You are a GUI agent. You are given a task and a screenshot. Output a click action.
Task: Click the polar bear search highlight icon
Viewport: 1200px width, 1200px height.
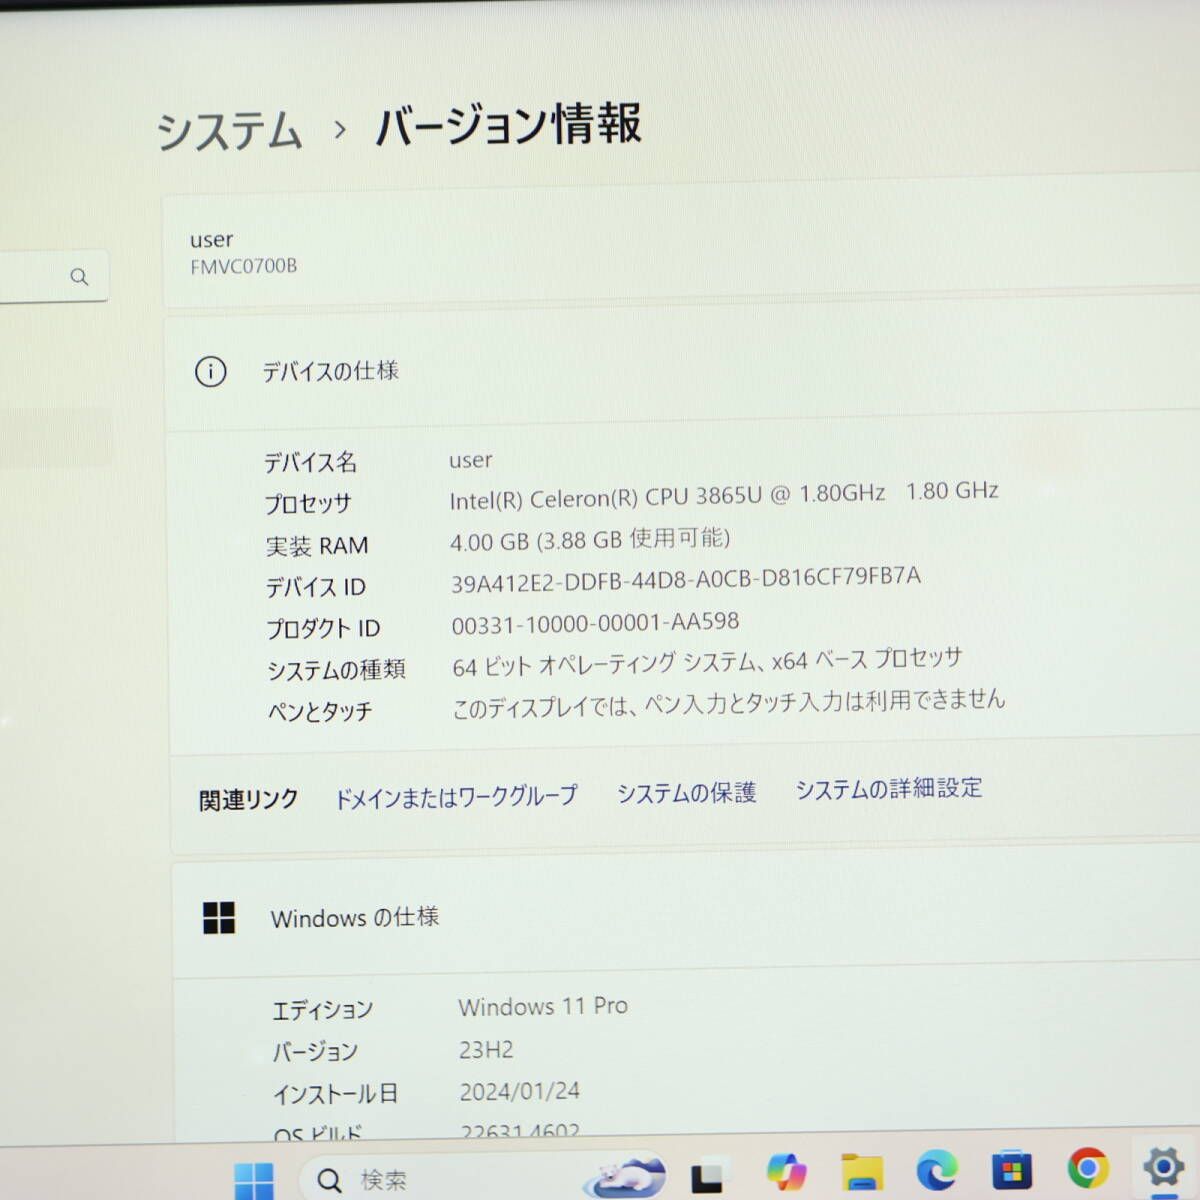tap(626, 1178)
